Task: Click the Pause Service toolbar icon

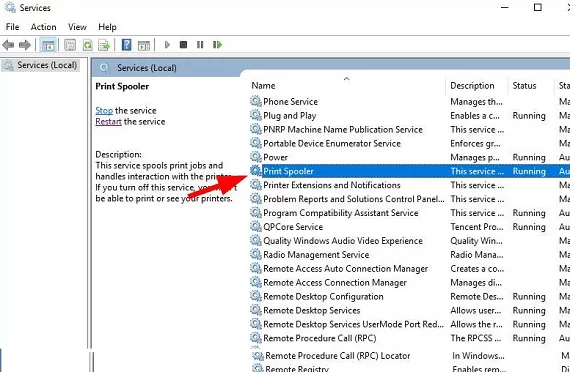Action: 200,45
